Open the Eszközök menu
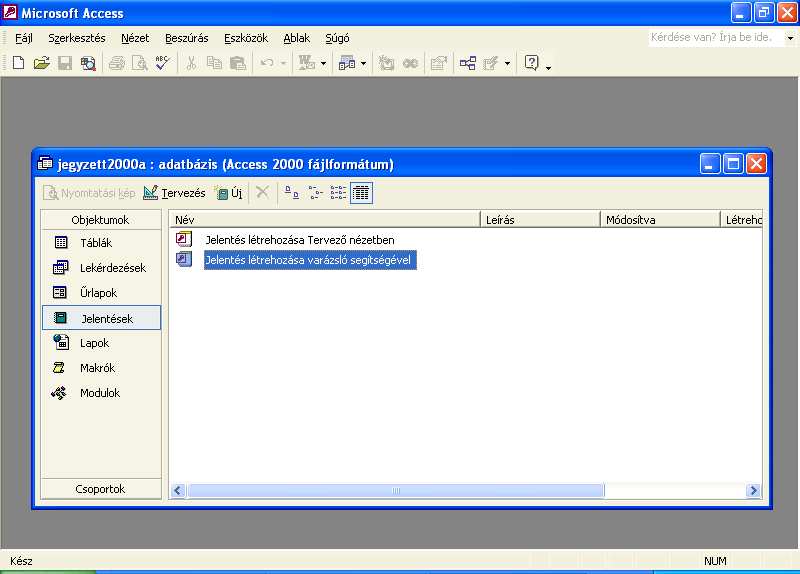800x574 pixels. pyautogui.click(x=245, y=38)
